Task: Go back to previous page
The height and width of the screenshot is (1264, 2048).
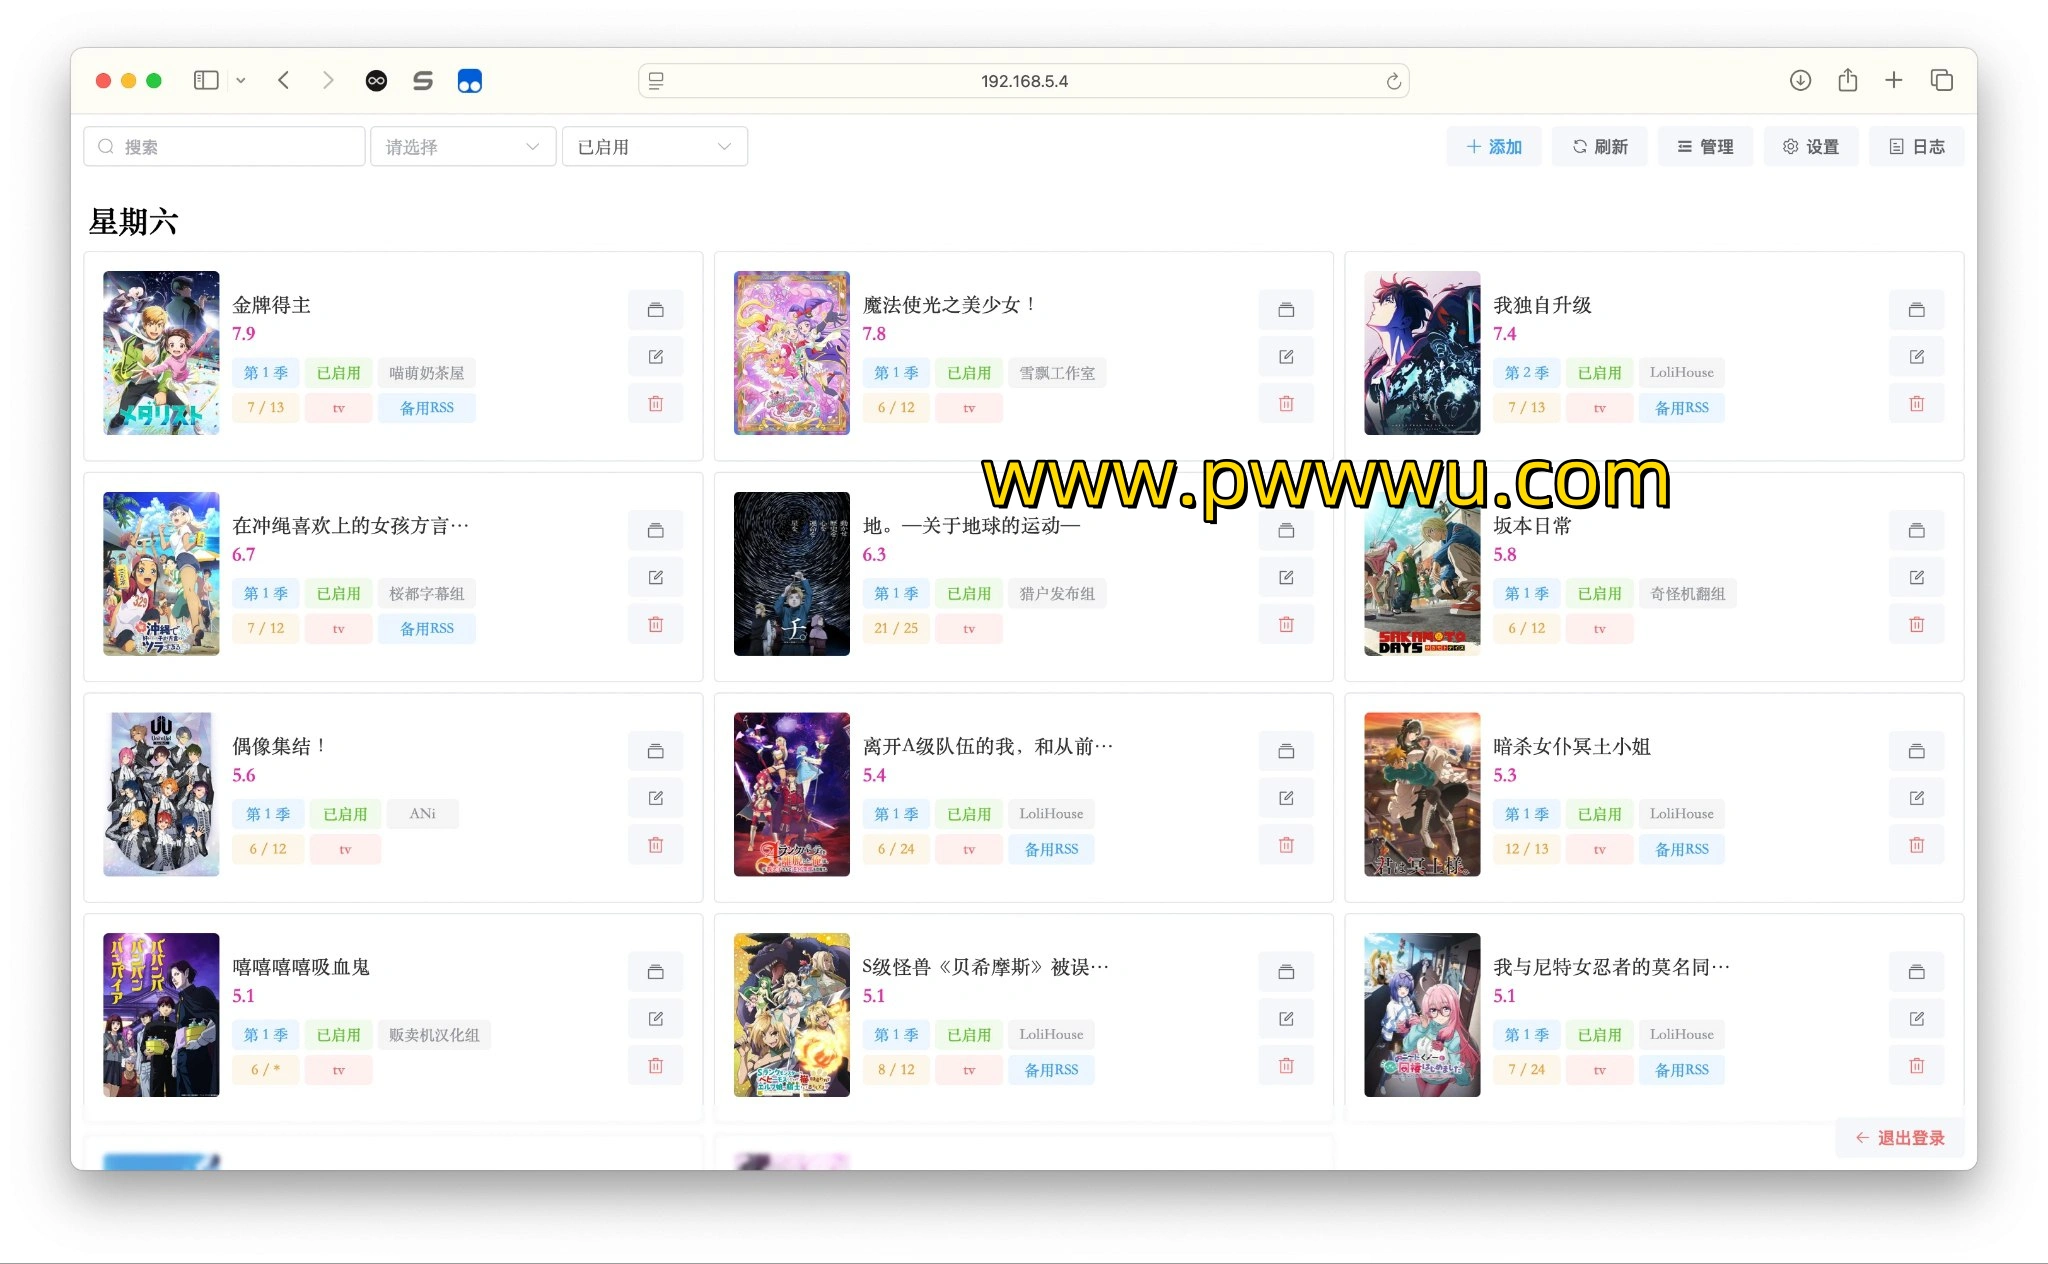Action: (x=284, y=80)
